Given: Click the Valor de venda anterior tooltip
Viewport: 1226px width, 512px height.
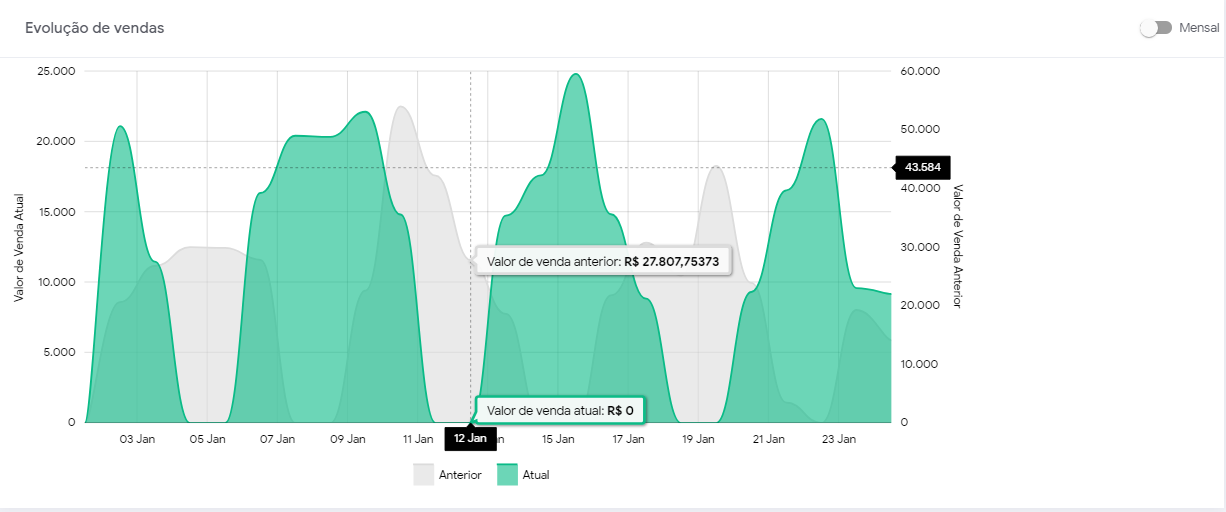Looking at the screenshot, I should [x=603, y=261].
